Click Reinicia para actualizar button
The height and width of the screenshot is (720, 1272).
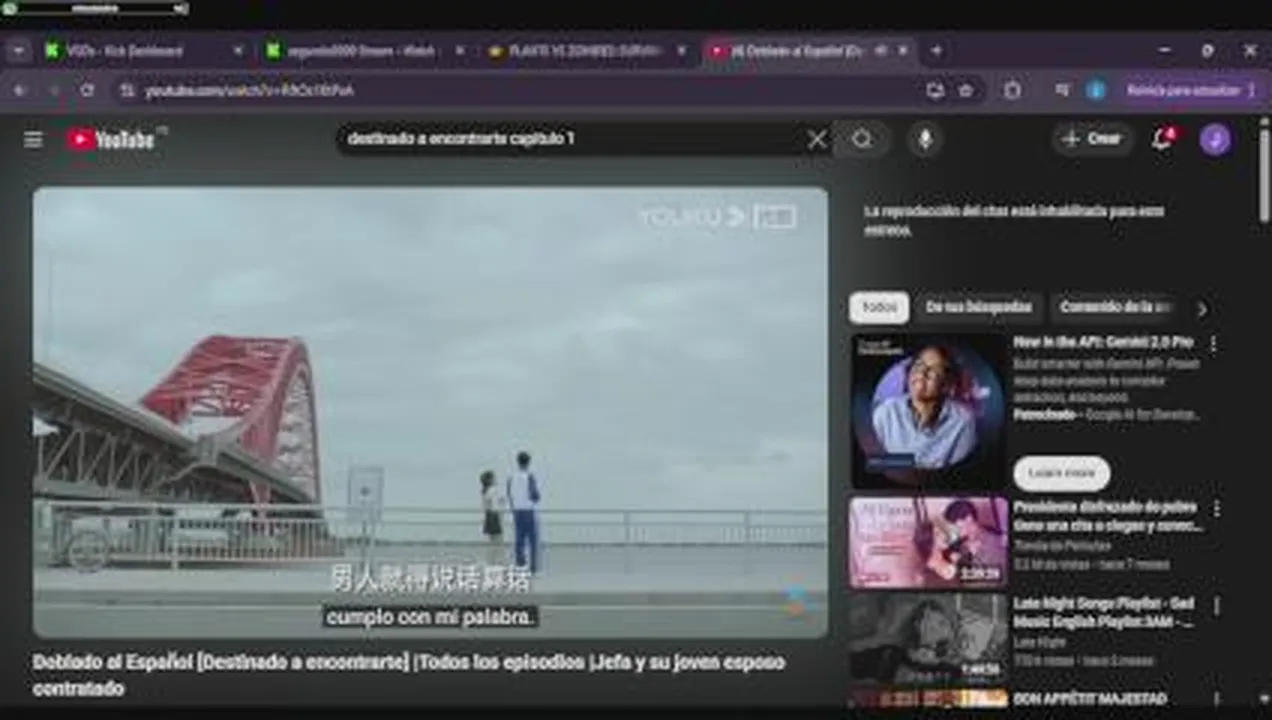pos(1183,90)
